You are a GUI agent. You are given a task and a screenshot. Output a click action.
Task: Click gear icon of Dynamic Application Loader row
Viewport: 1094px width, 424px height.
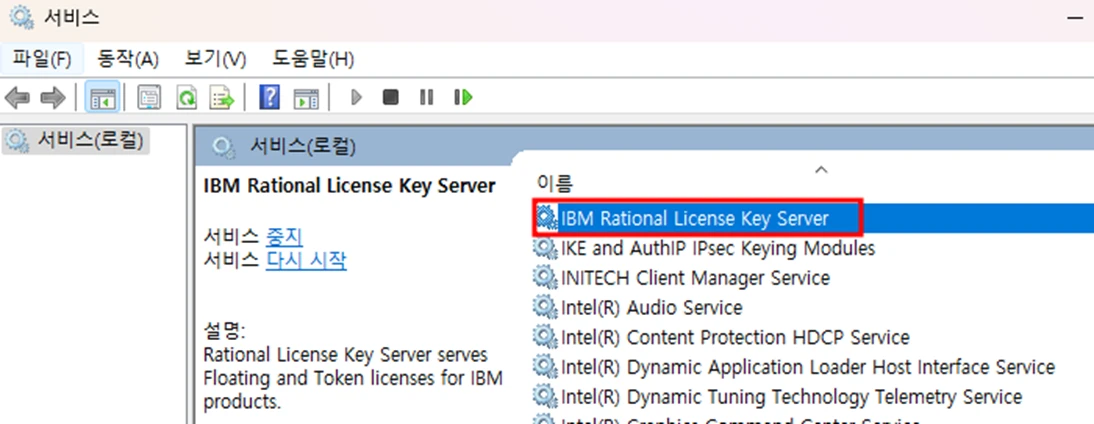click(546, 367)
